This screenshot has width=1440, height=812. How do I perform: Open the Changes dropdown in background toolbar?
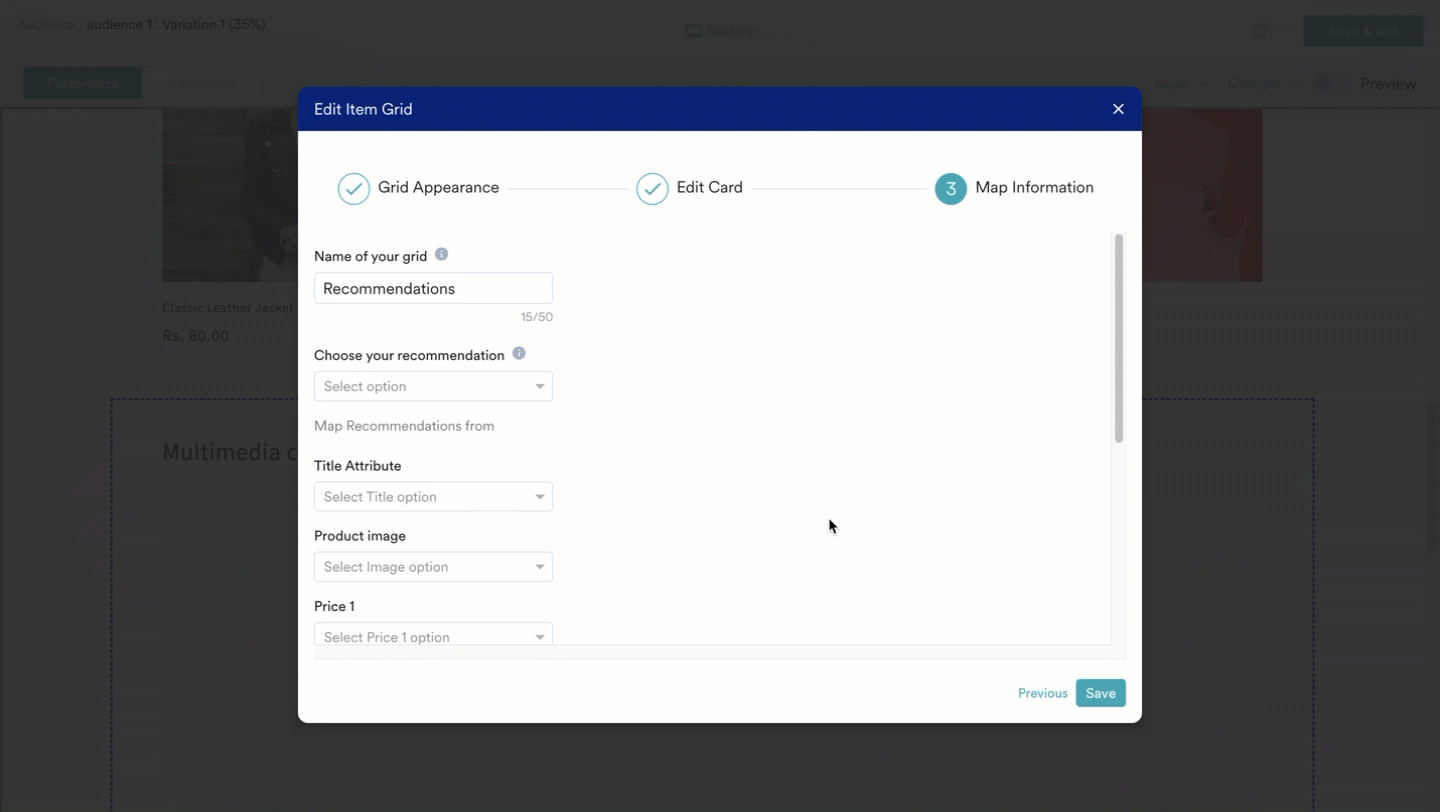(x=1264, y=84)
